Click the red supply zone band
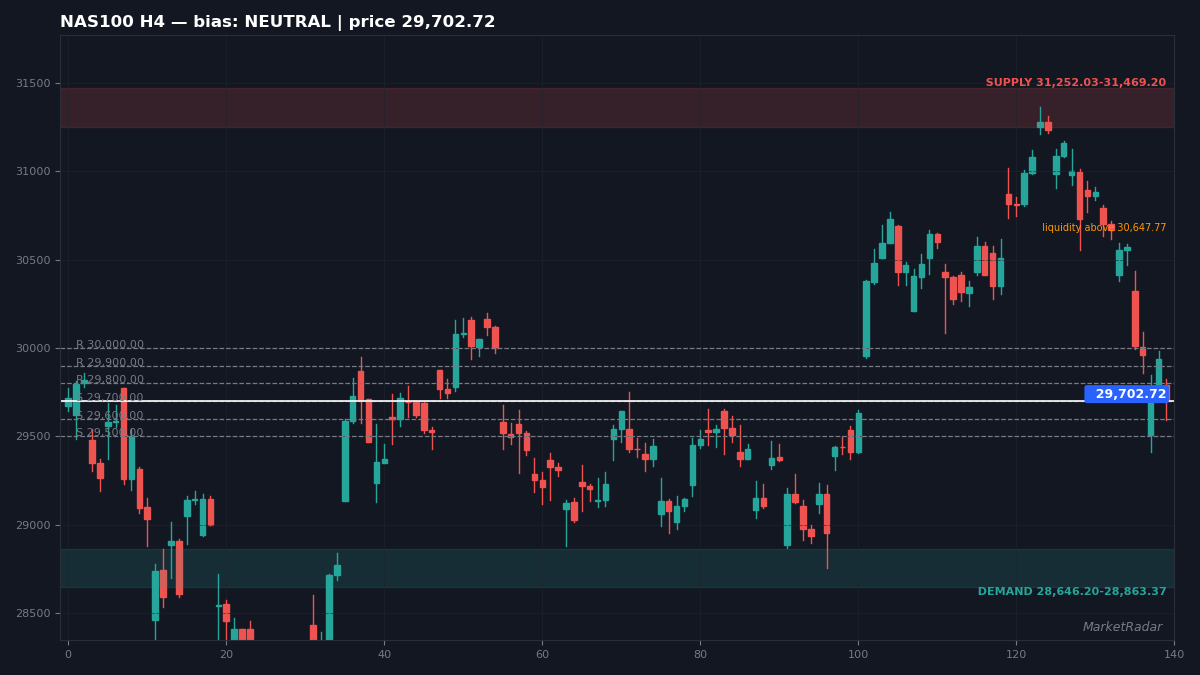 [617, 108]
